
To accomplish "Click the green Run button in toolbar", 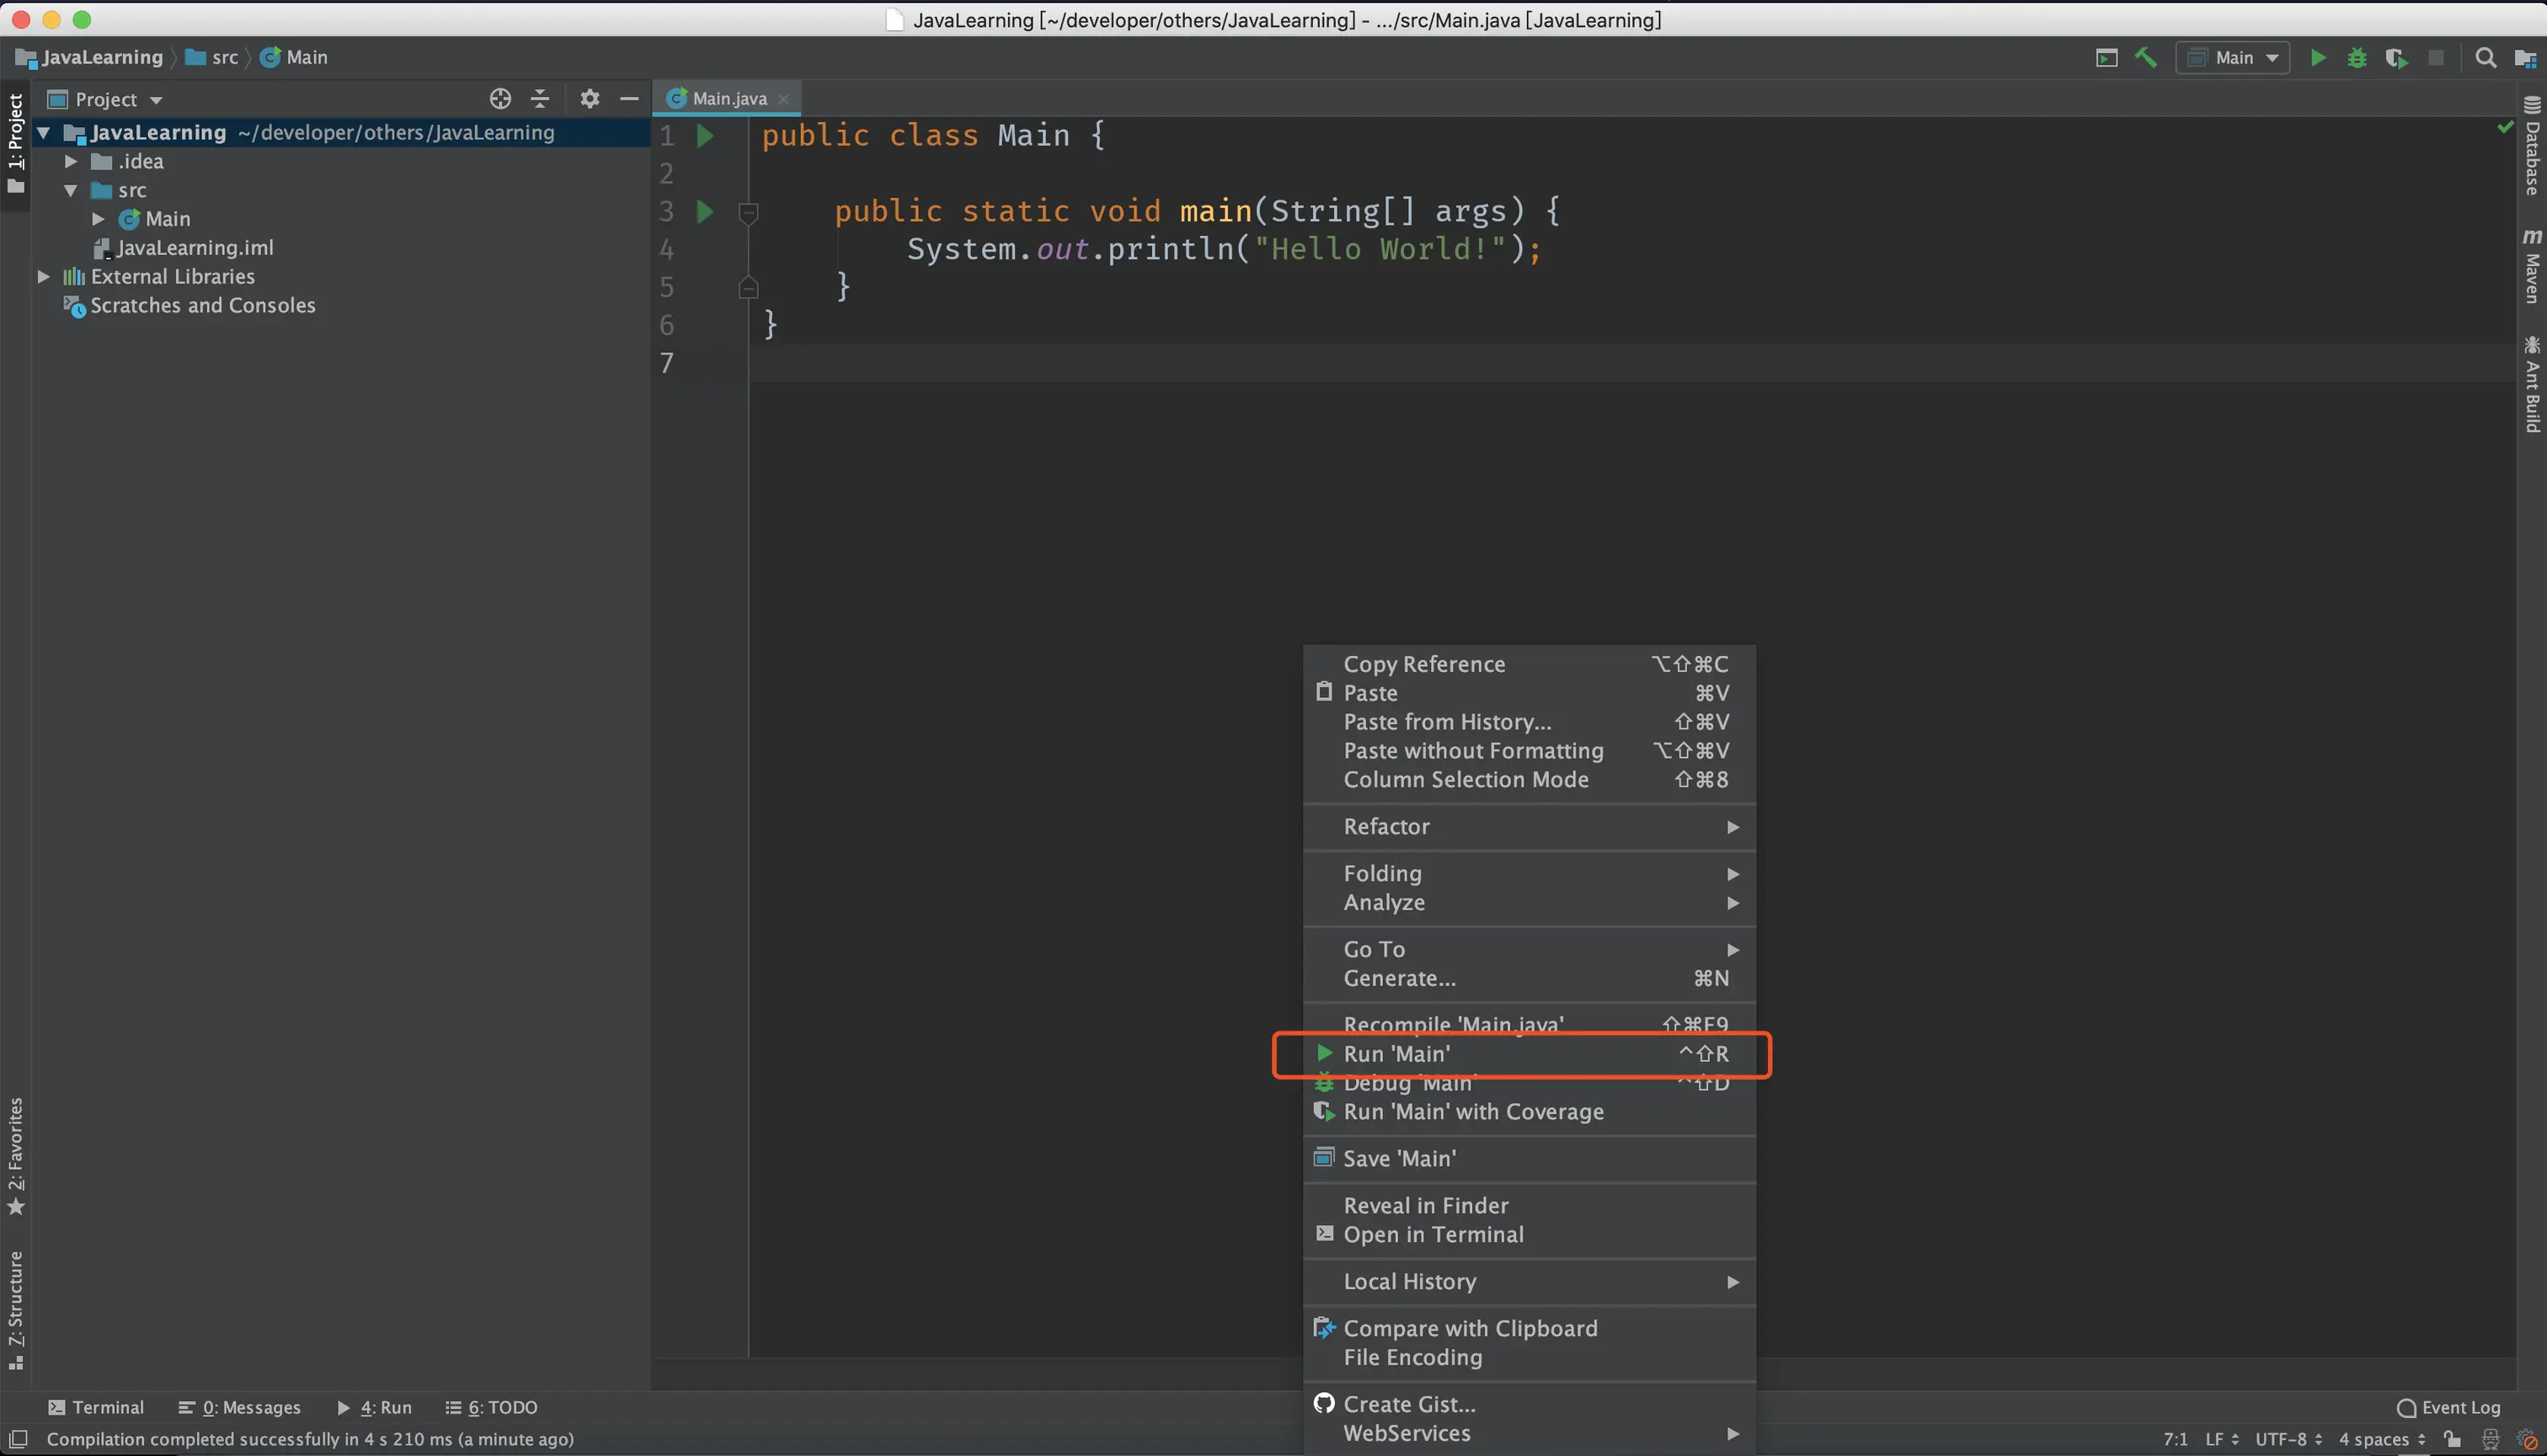I will (2317, 58).
